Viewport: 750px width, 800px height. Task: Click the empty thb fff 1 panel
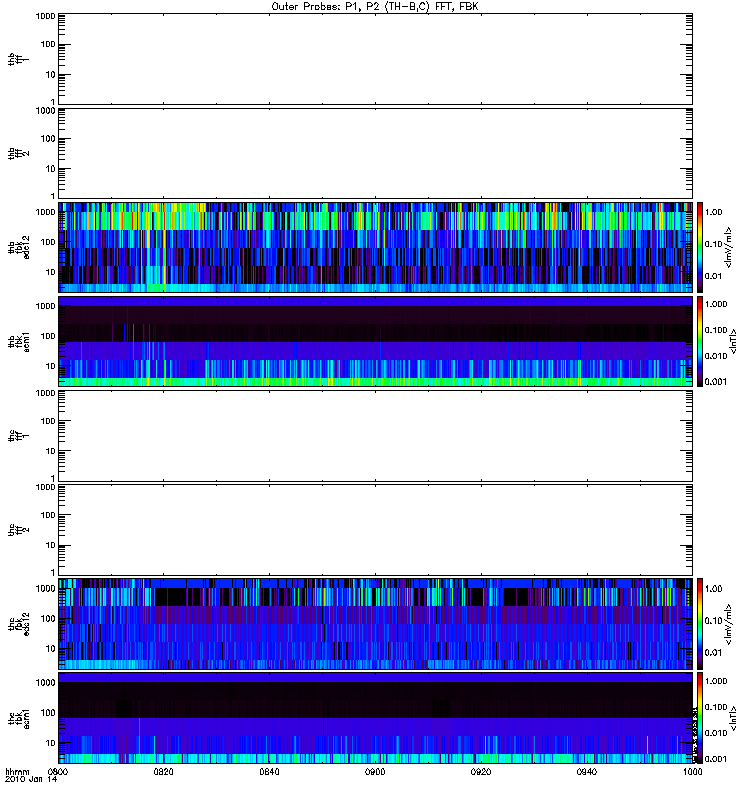[376, 59]
